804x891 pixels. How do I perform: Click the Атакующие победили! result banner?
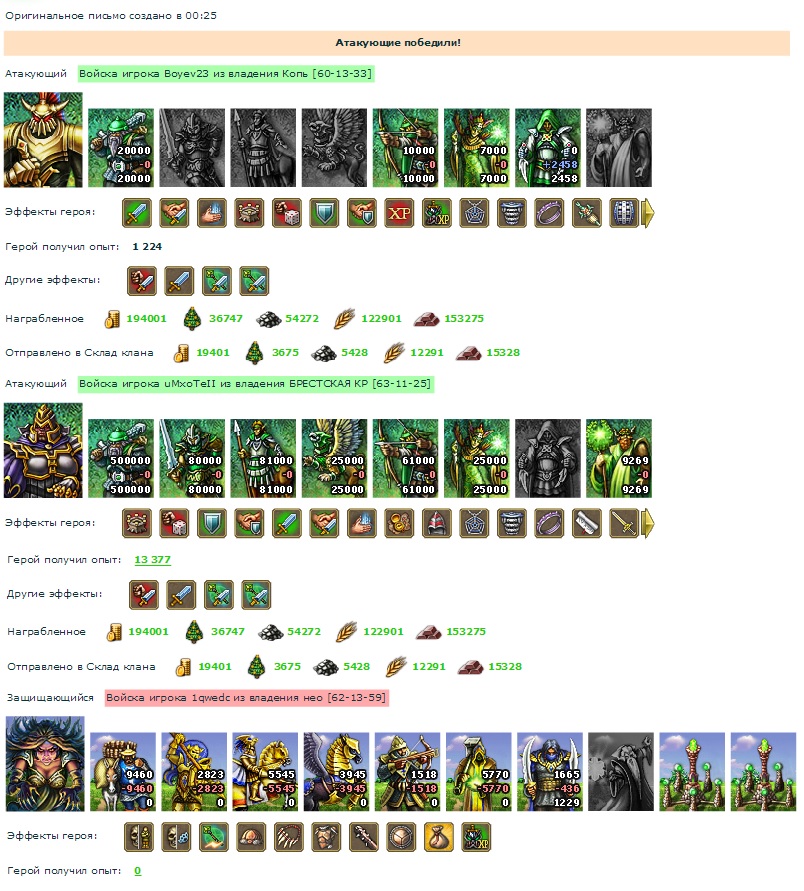coord(397,43)
